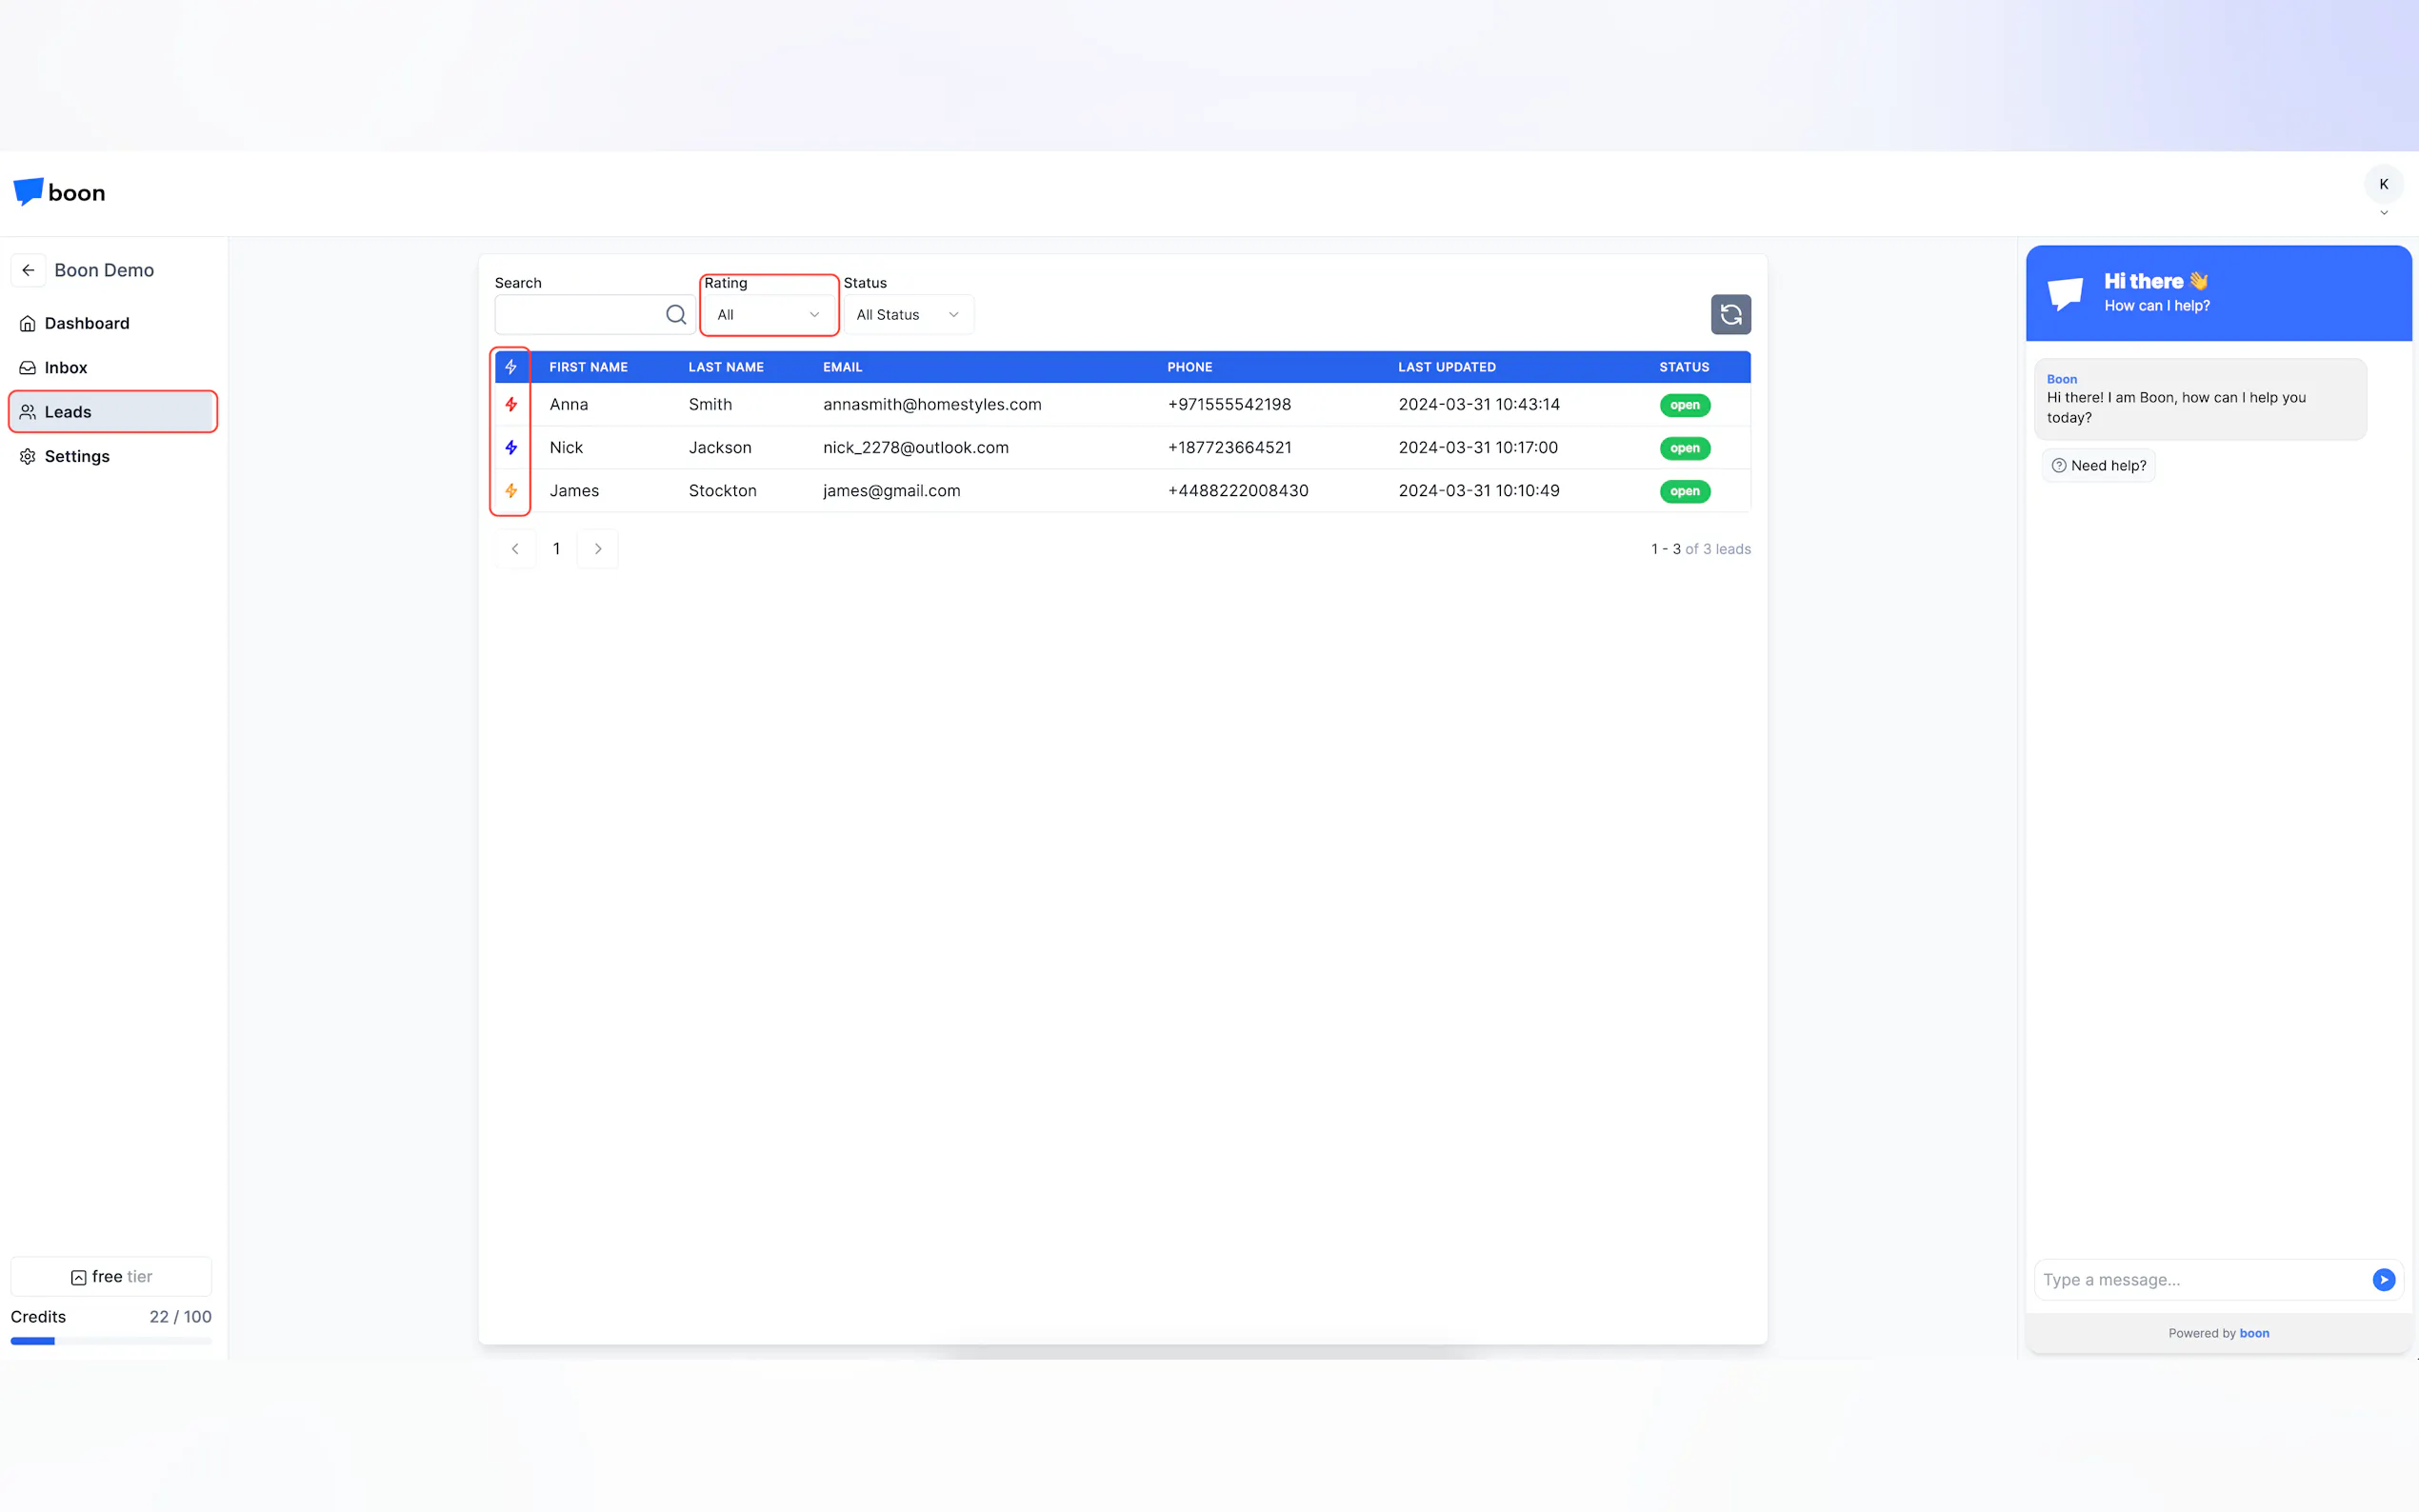Click the Credits usage progress bar
2419x1512 pixels.
pyautogui.click(x=111, y=1341)
